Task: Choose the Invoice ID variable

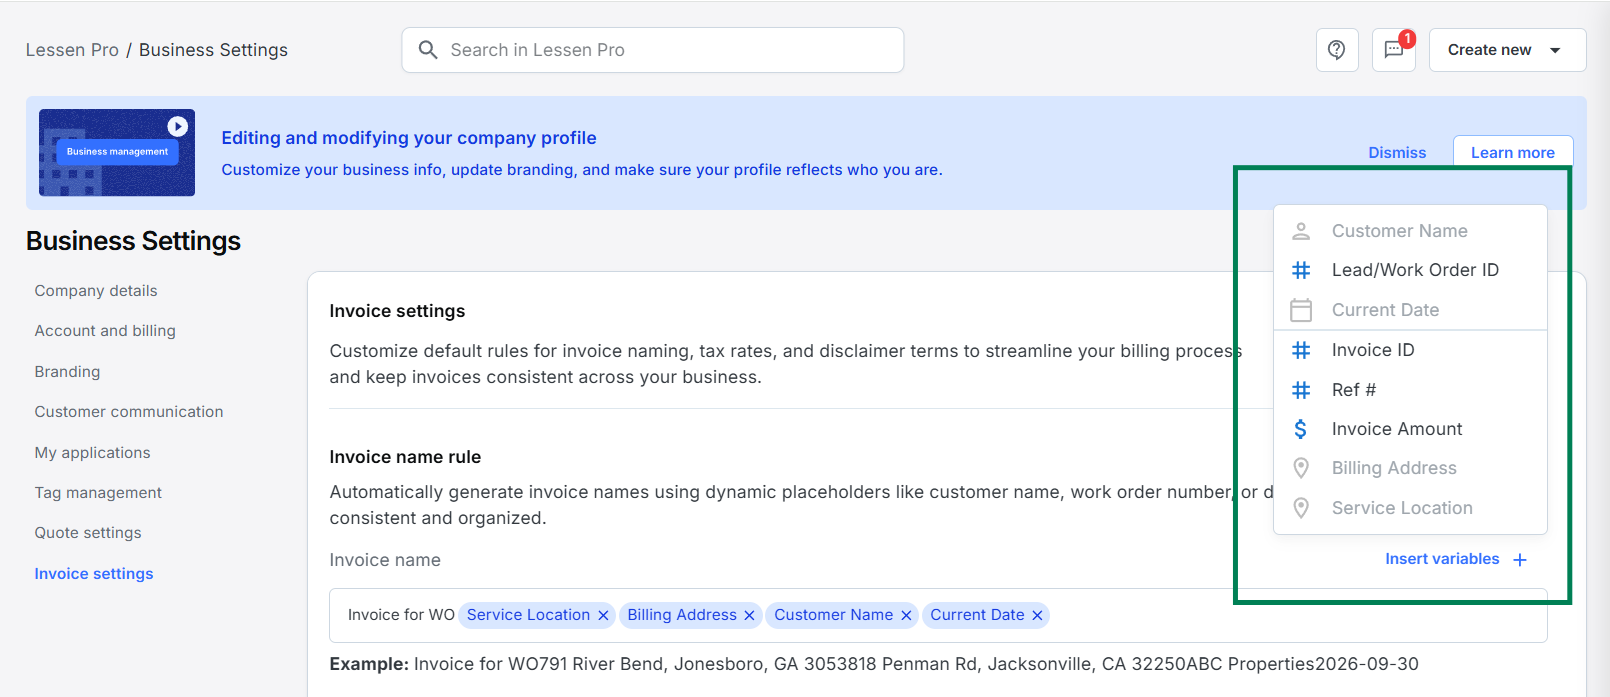Action: 1372,350
